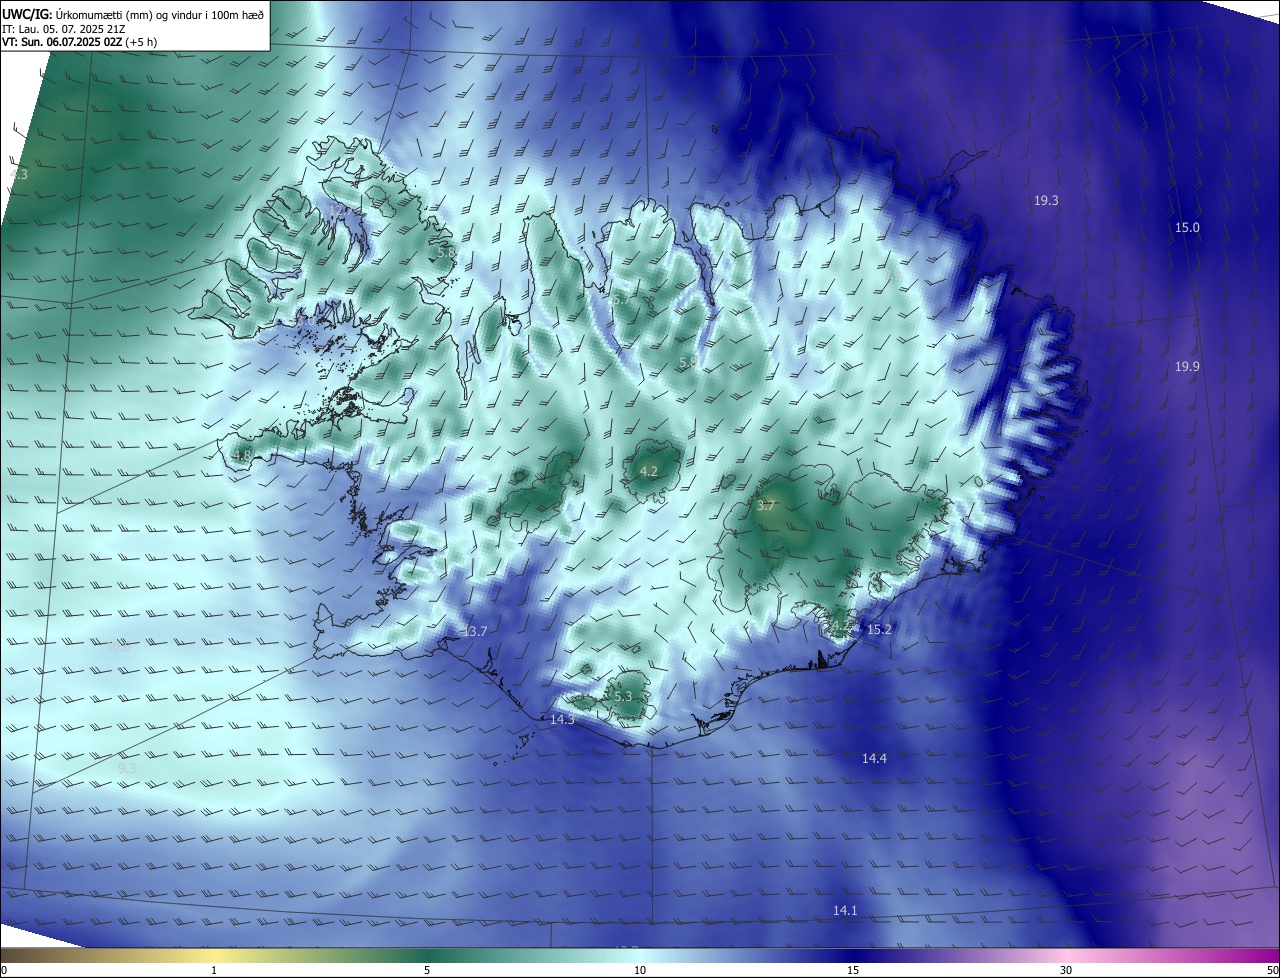This screenshot has width=1280, height=978.
Task: Click the colorbar tick label 5
Action: tap(427, 970)
